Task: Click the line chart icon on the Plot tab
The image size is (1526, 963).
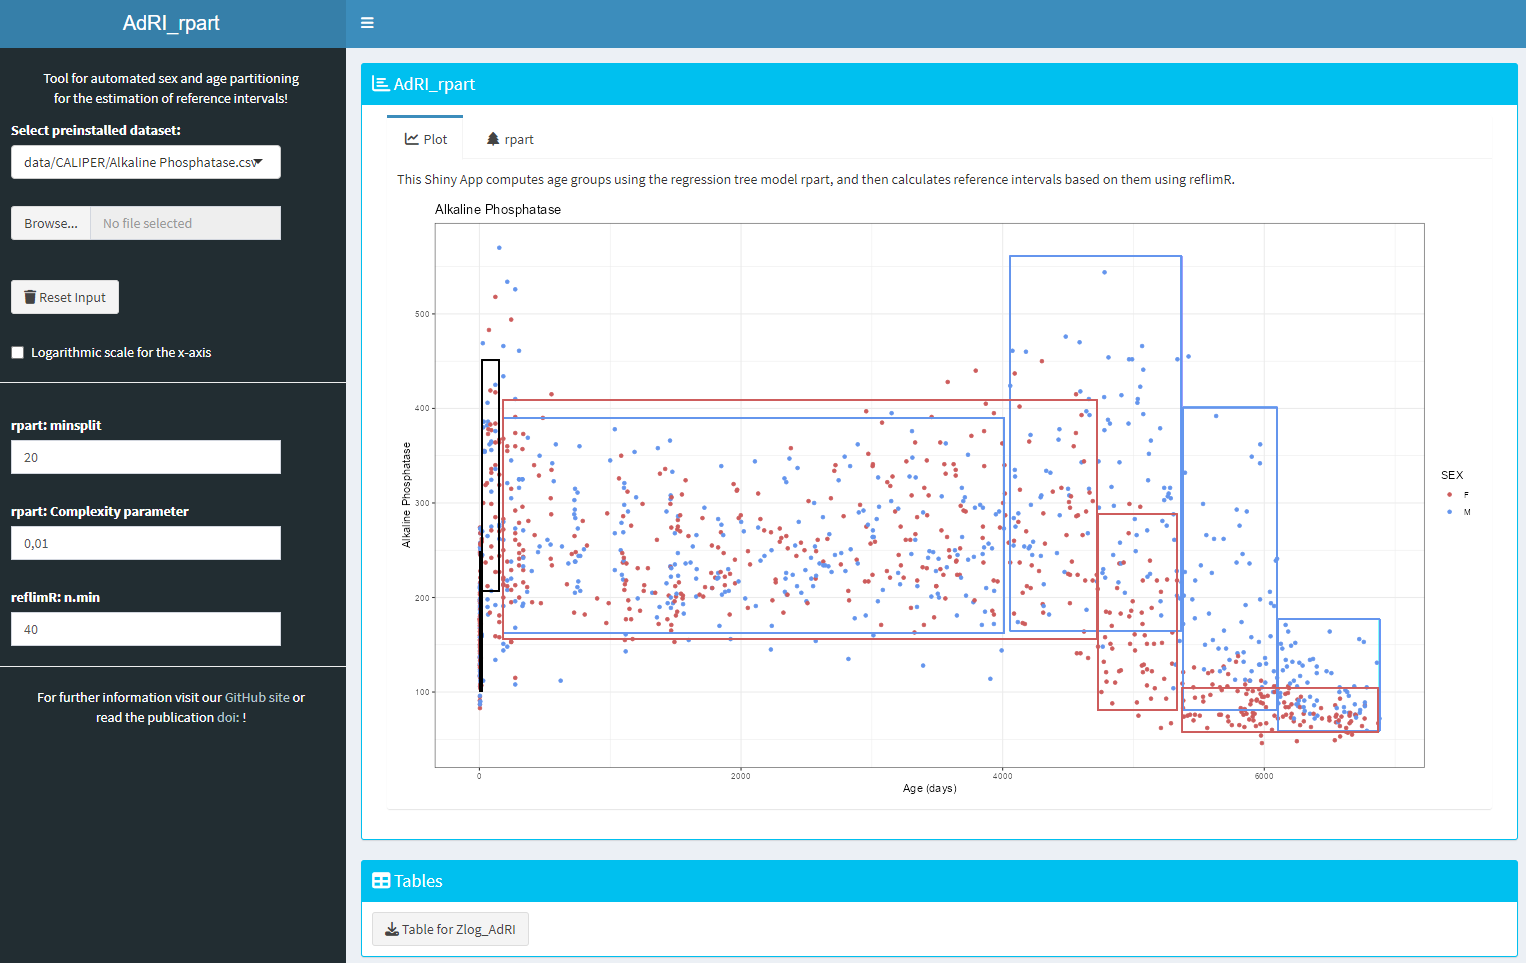Action: click(411, 139)
